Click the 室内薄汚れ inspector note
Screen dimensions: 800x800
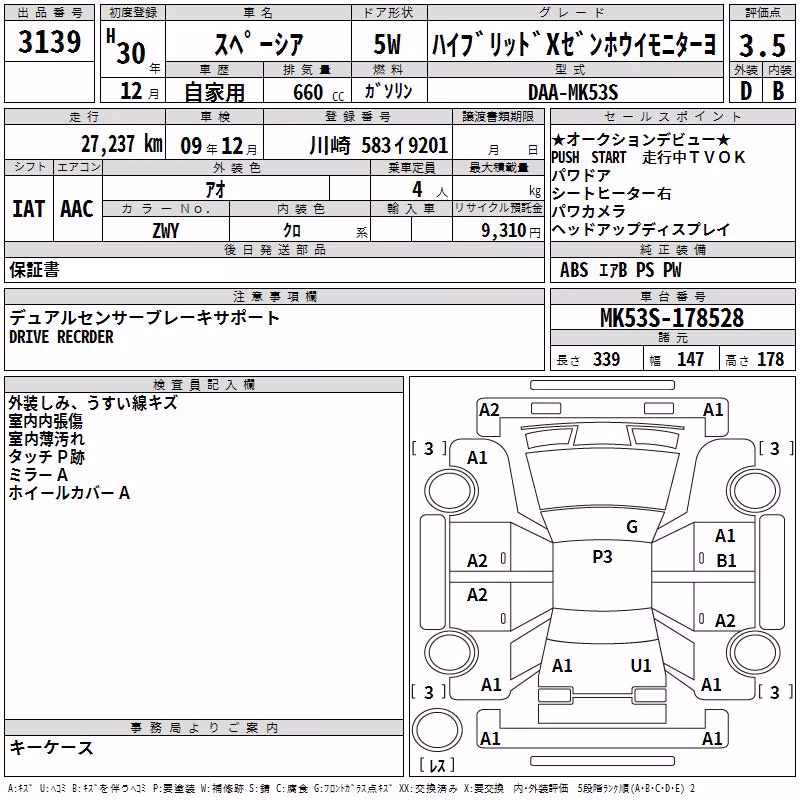pyautogui.click(x=46, y=439)
